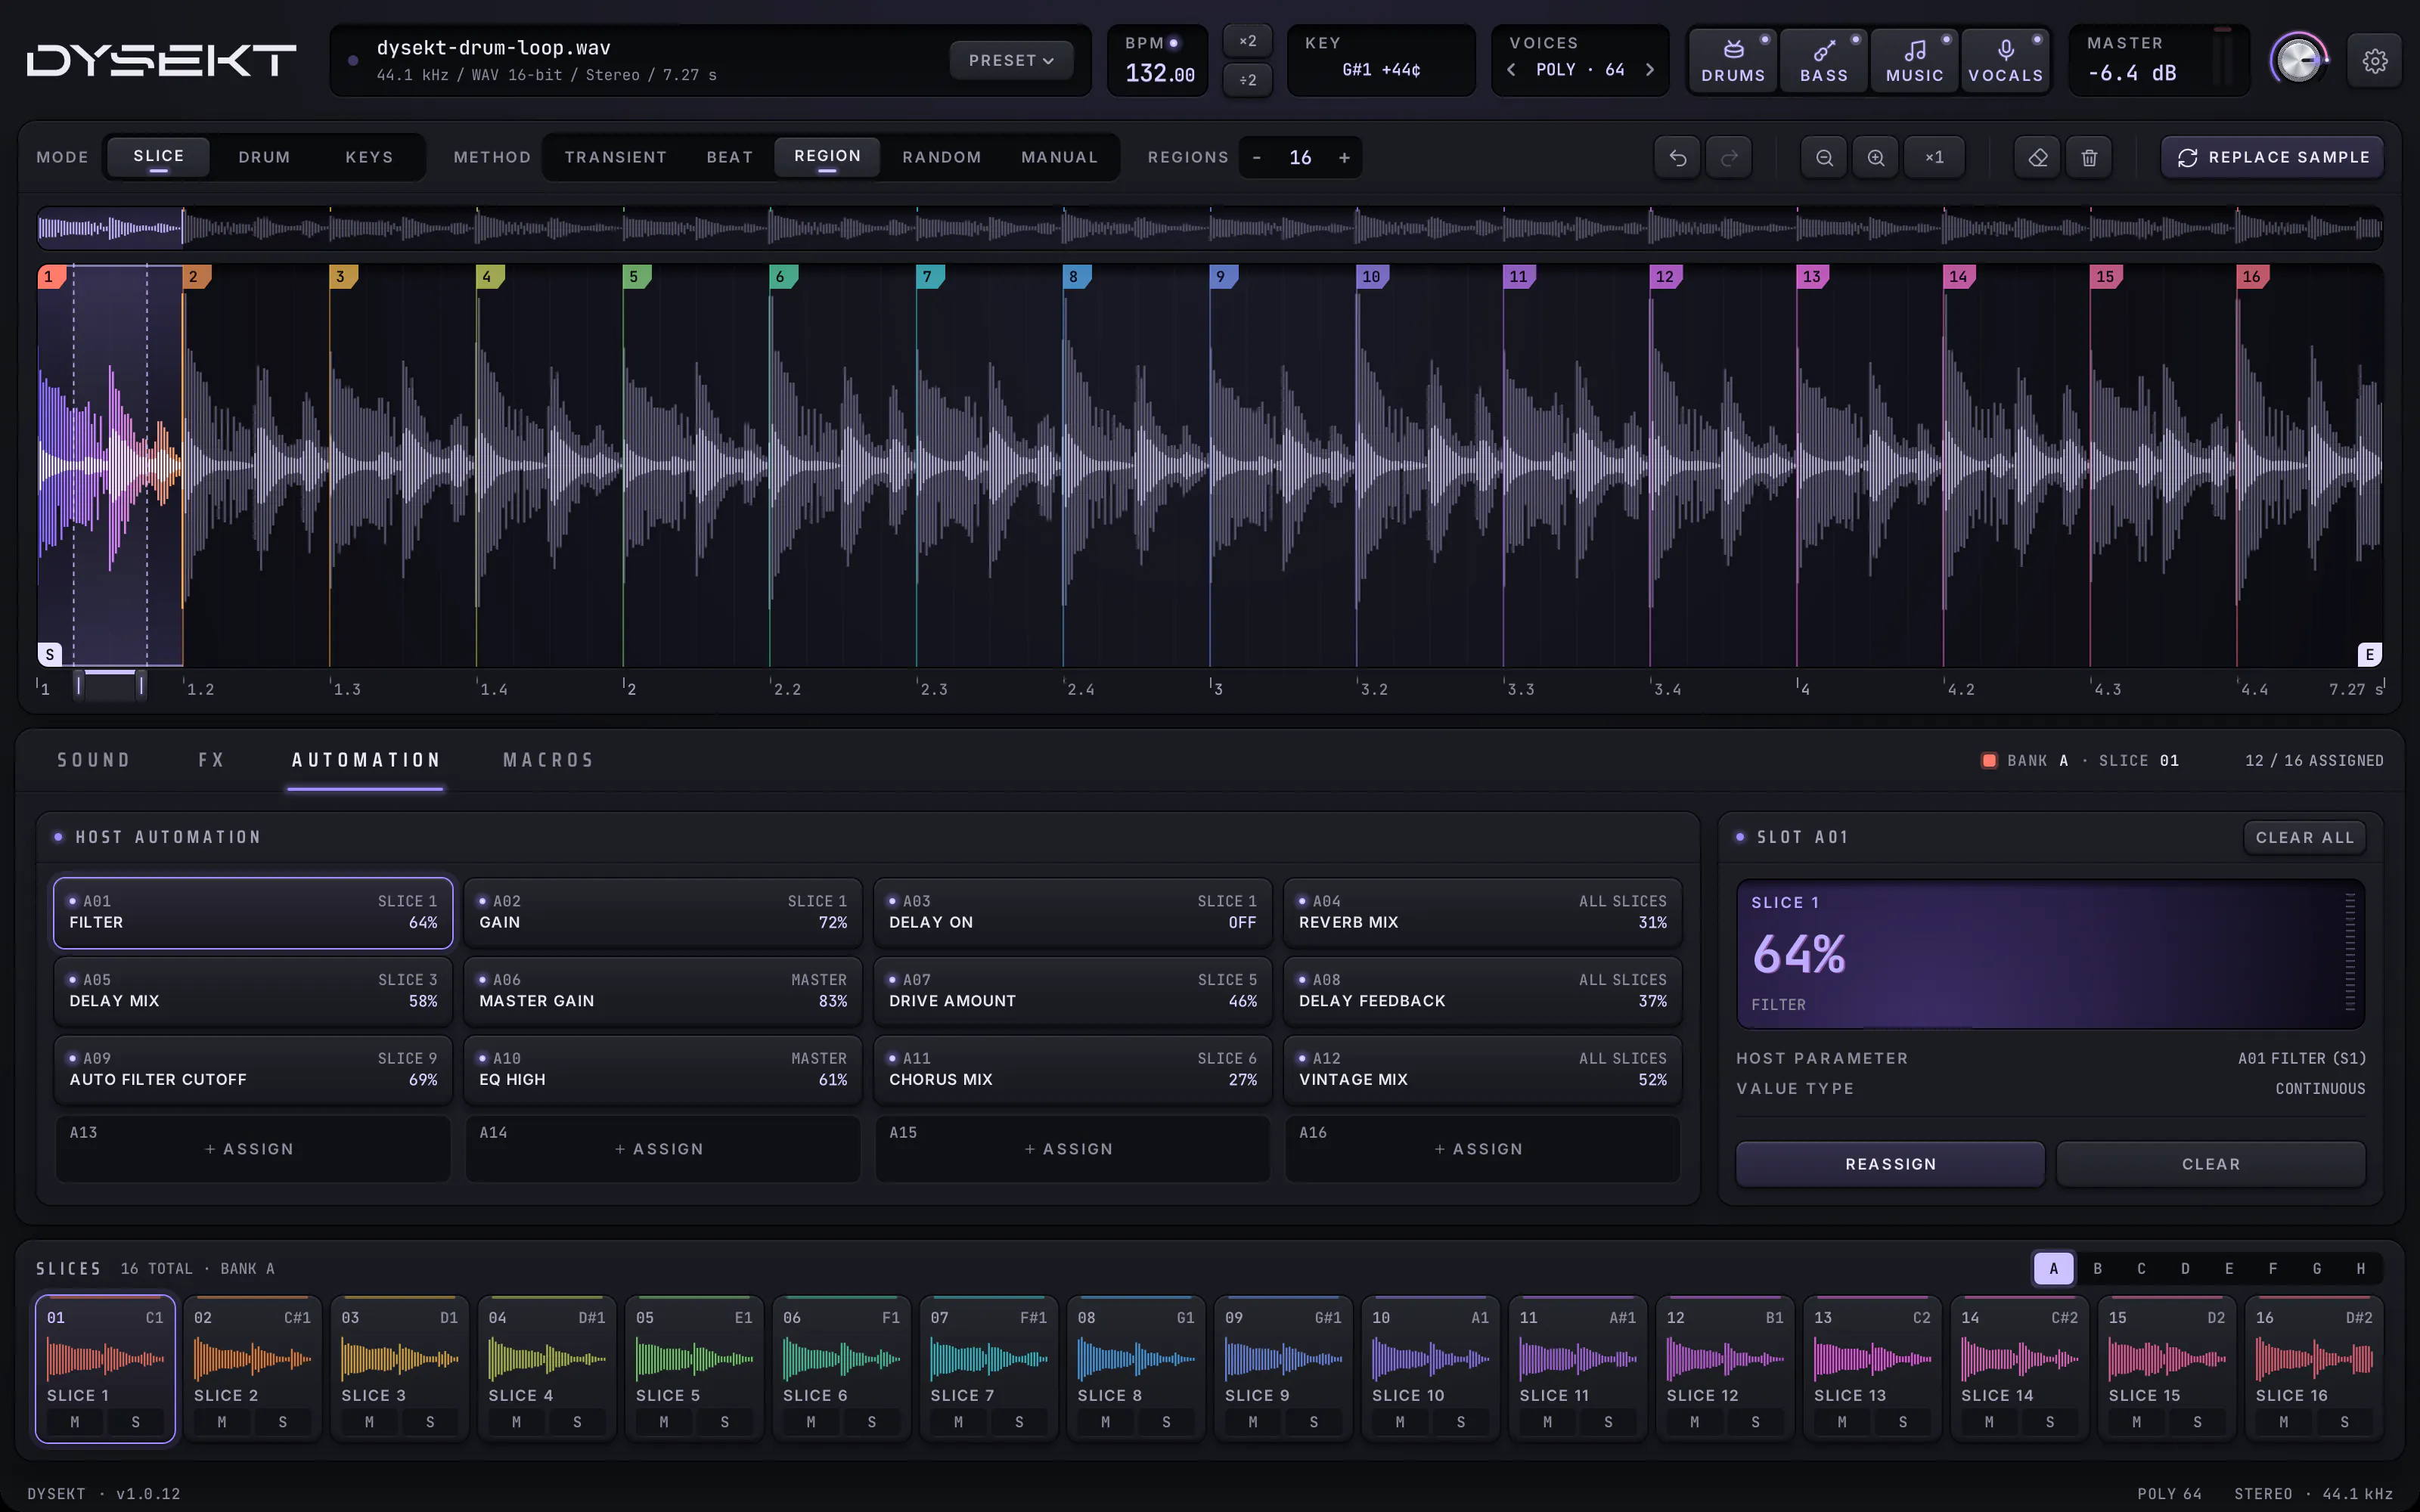This screenshot has height=1512, width=2420.
Task: Click the trash delete icon
Action: tap(2089, 158)
